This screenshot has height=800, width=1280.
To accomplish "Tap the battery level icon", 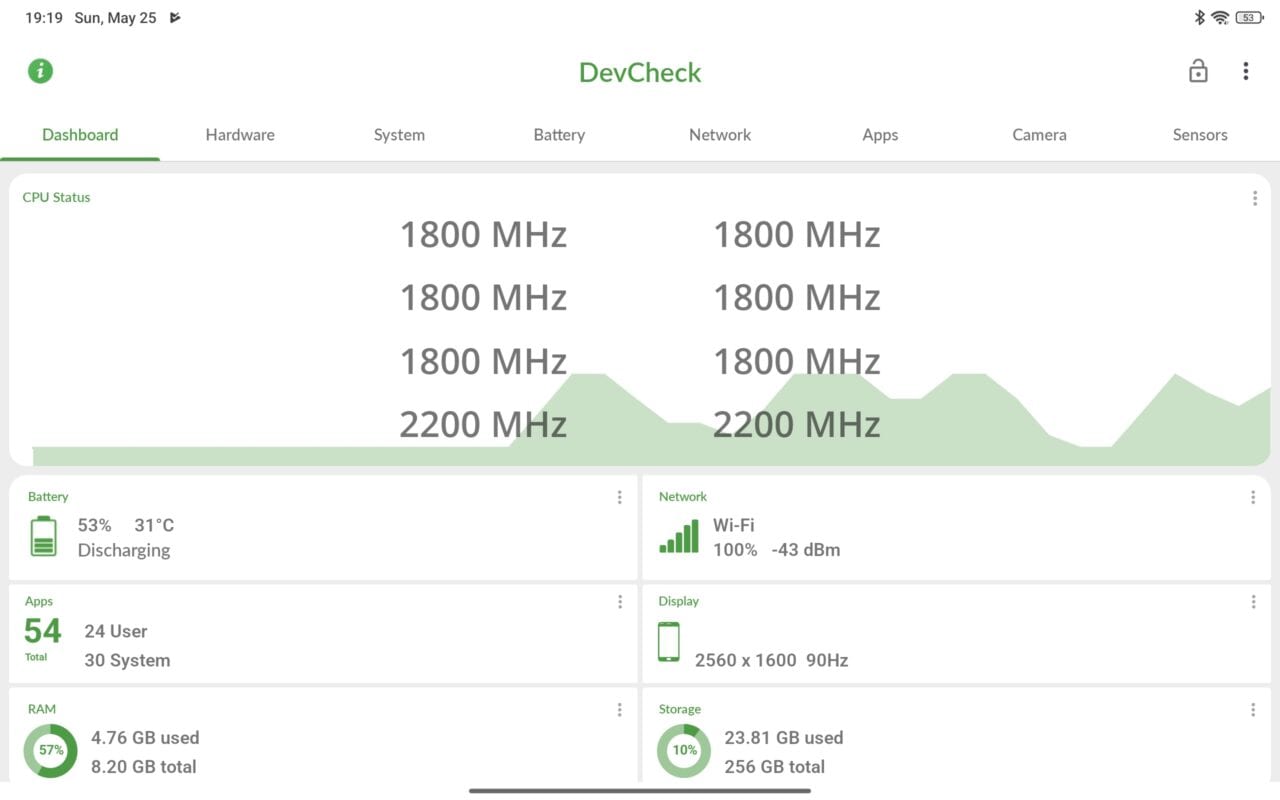I will pyautogui.click(x=43, y=536).
